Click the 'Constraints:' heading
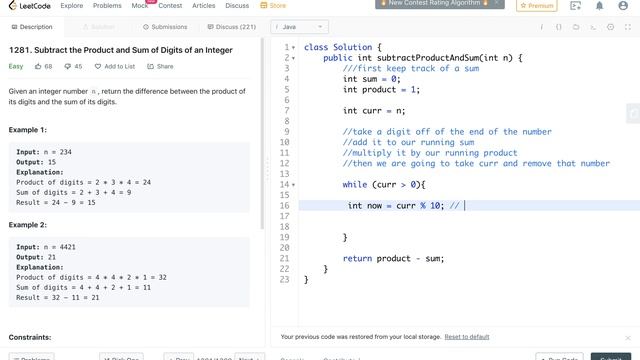640x360 pixels. [30, 337]
